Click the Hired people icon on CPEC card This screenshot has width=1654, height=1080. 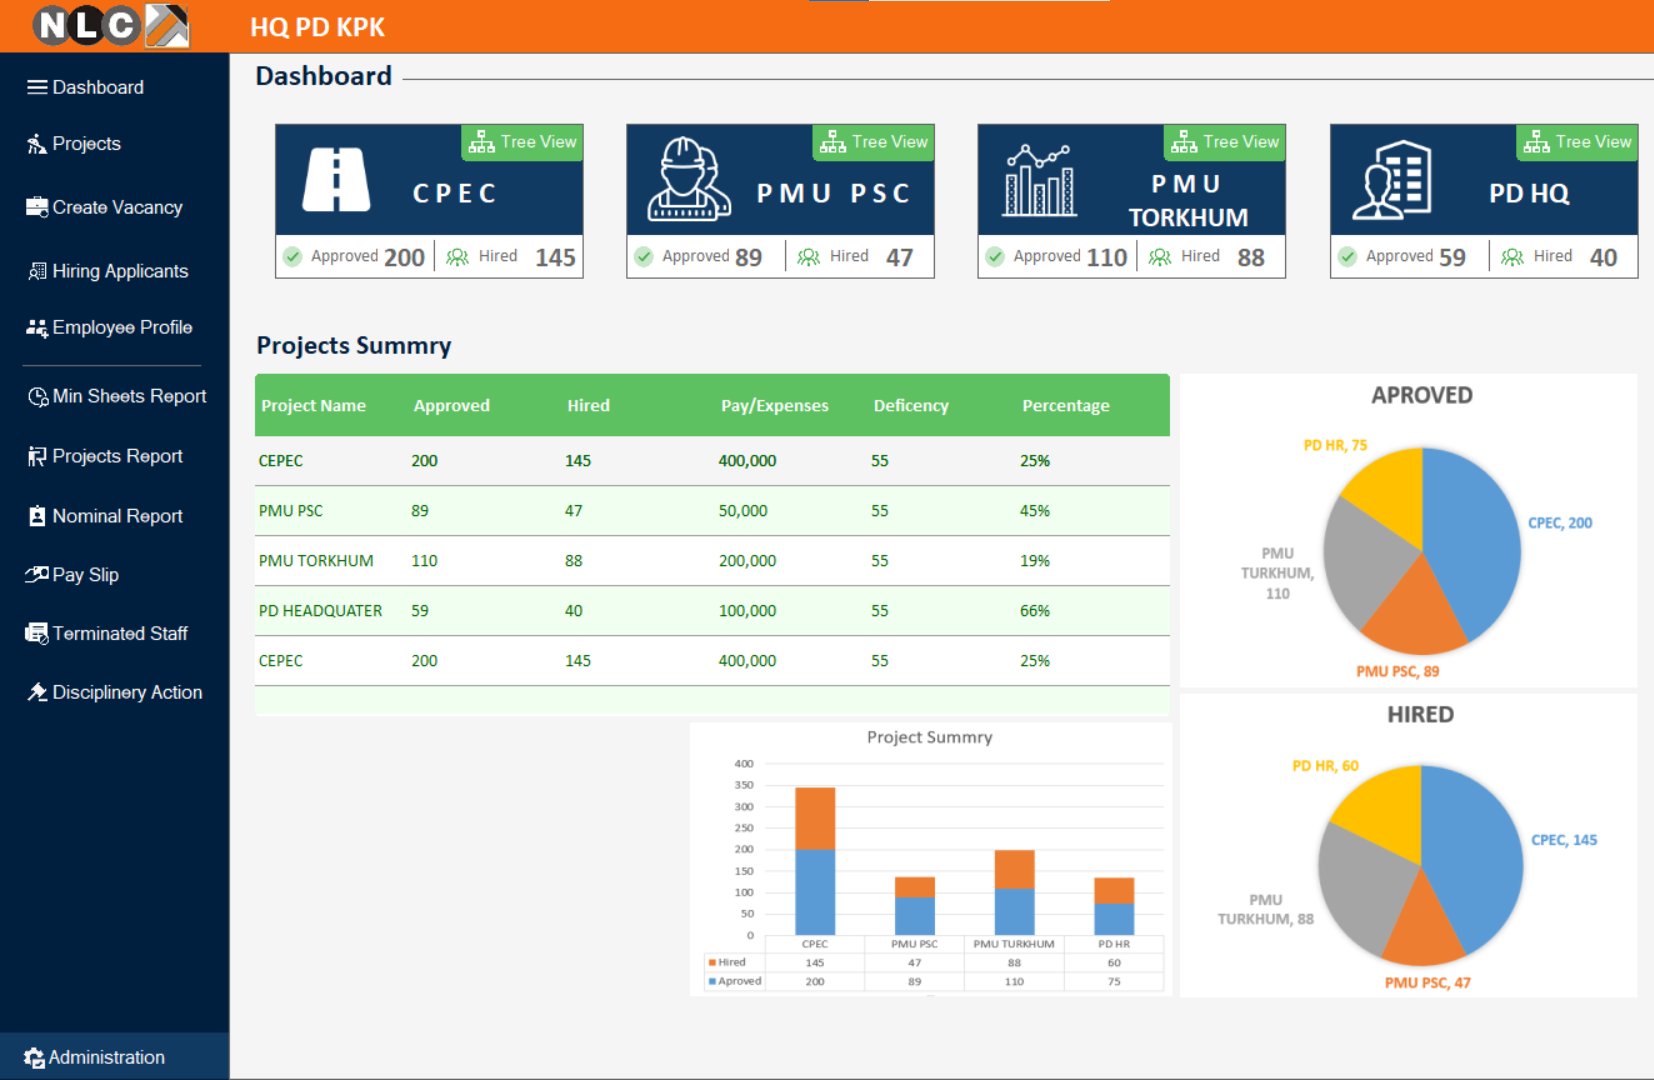coord(457,257)
